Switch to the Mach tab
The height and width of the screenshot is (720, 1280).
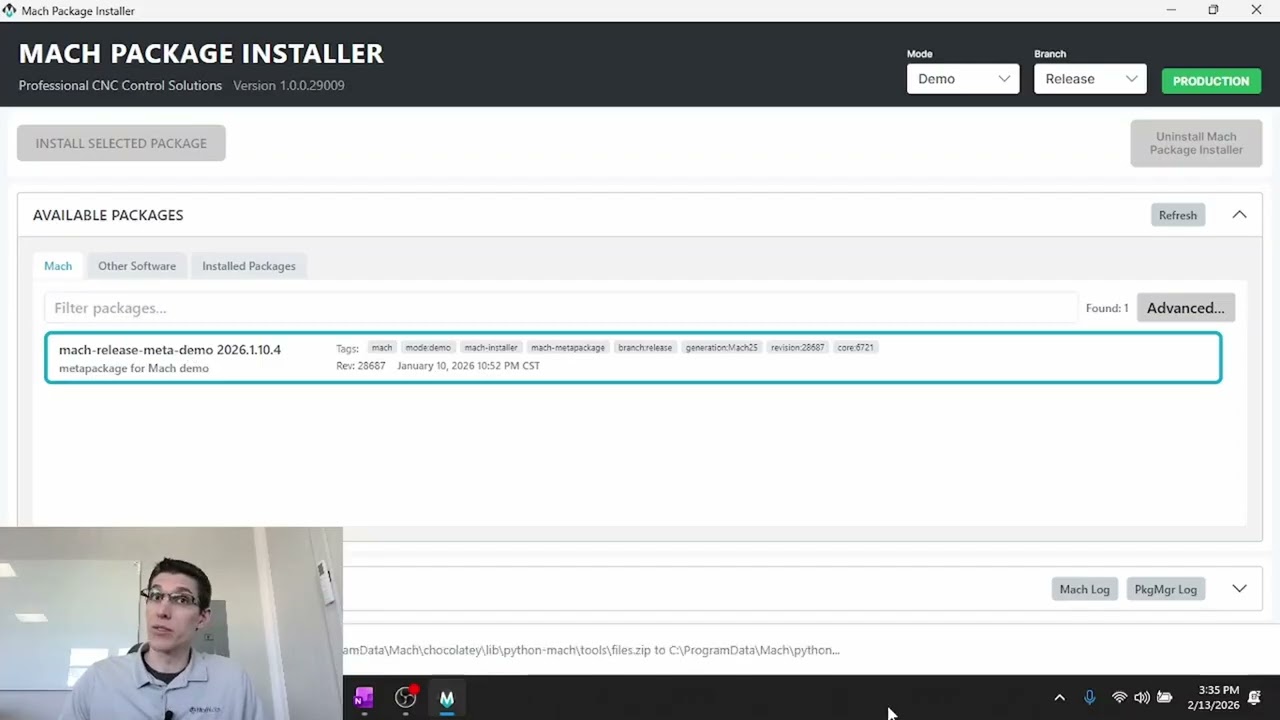point(58,266)
